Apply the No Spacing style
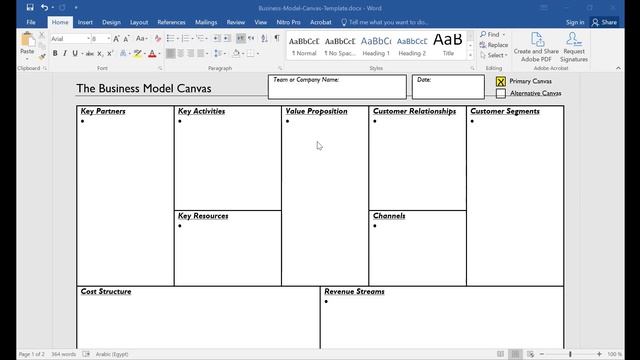Image resolution: width=640 pixels, height=360 pixels. [x=340, y=46]
